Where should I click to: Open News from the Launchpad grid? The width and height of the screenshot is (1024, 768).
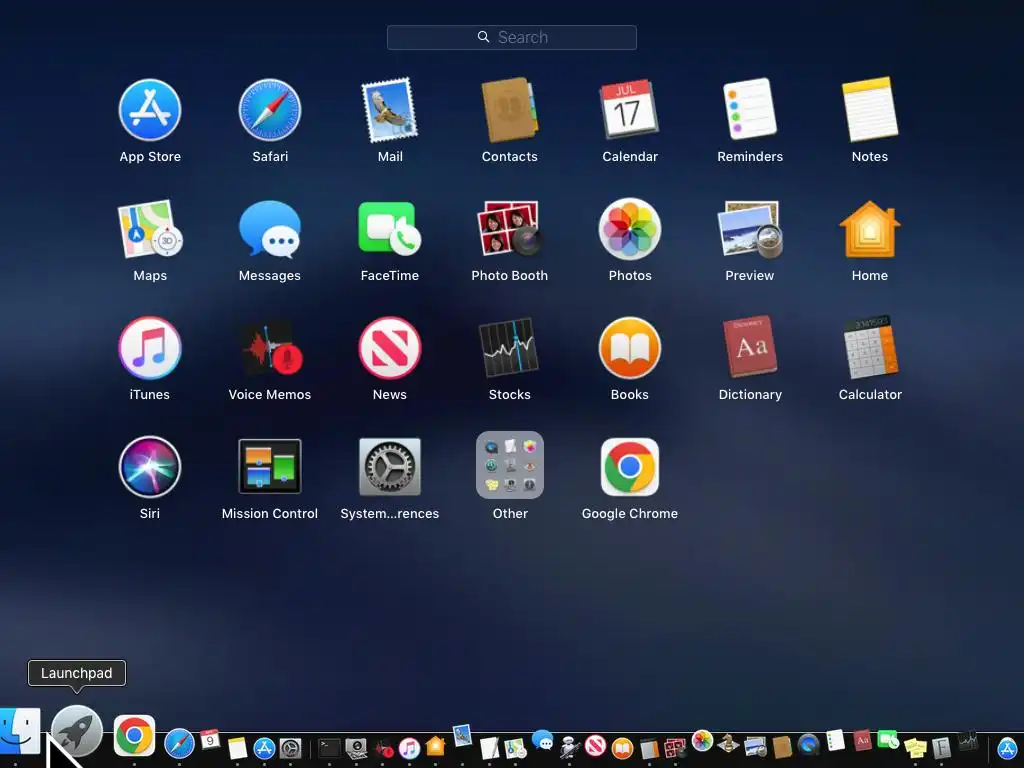pos(390,348)
